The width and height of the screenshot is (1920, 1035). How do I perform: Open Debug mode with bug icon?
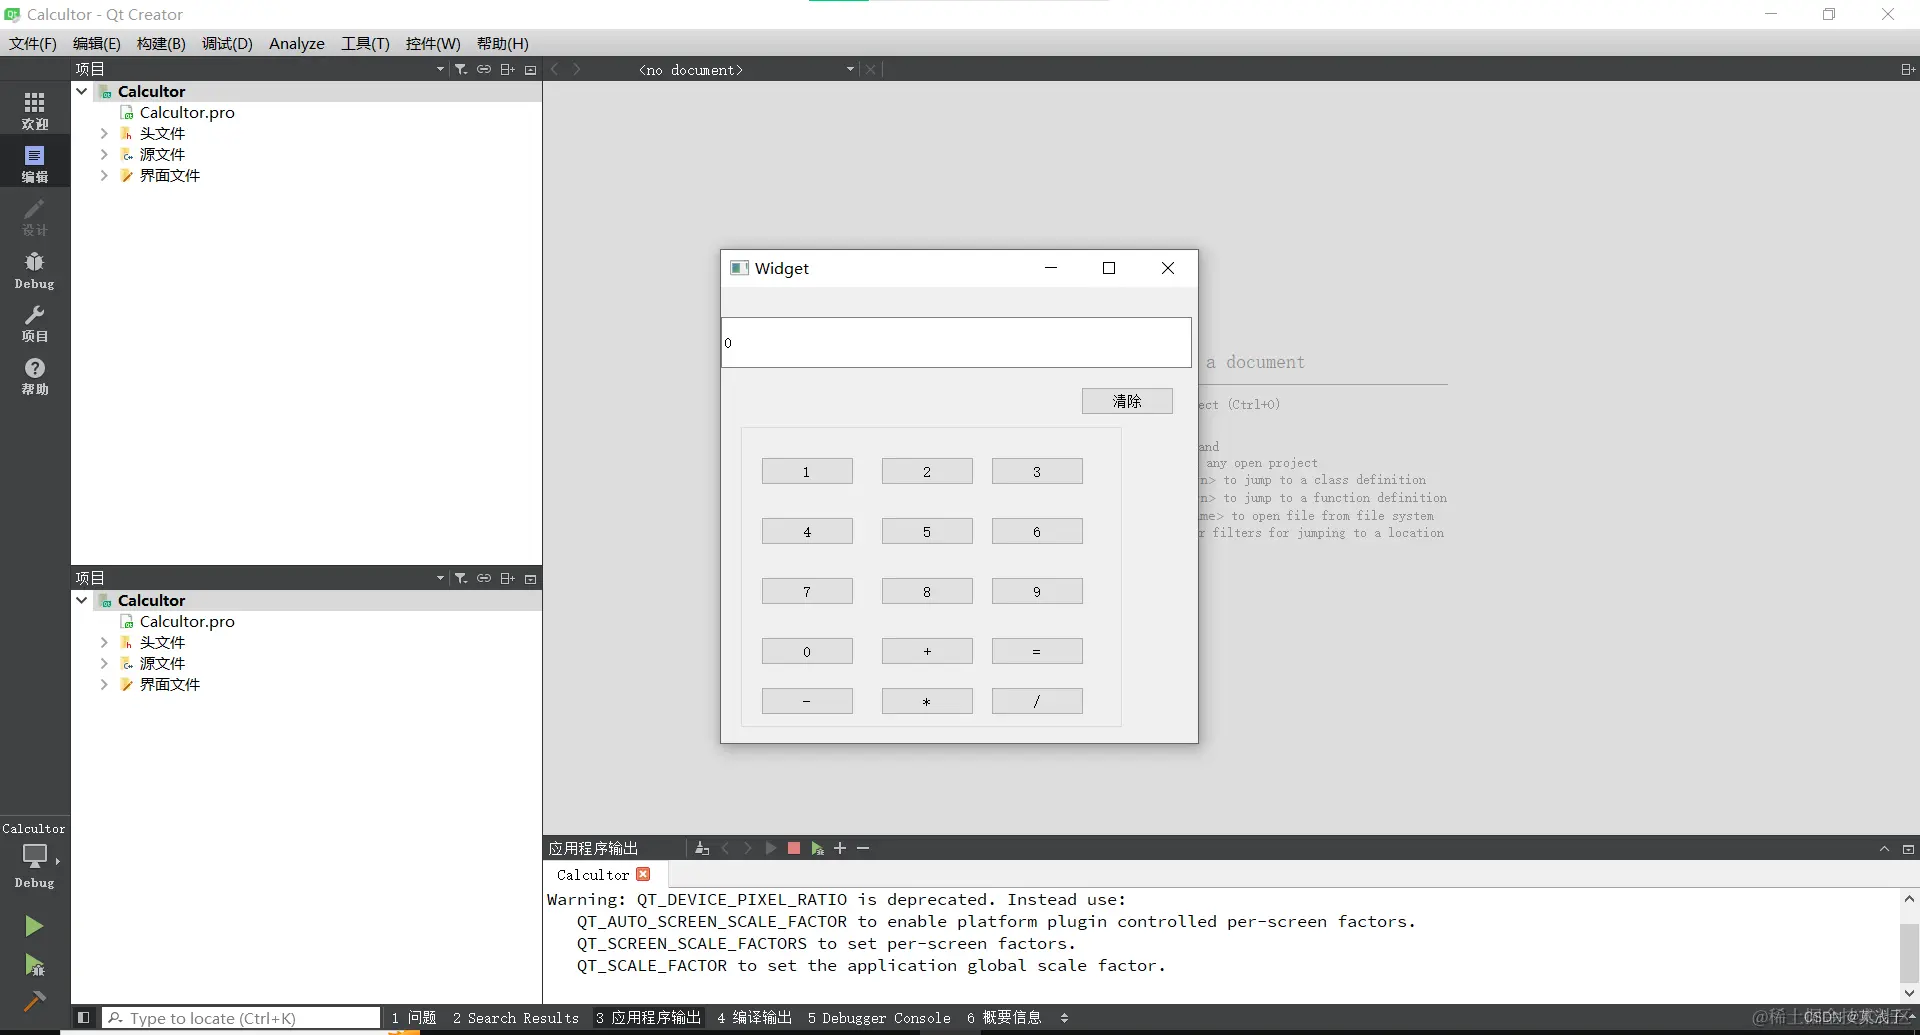point(35,270)
